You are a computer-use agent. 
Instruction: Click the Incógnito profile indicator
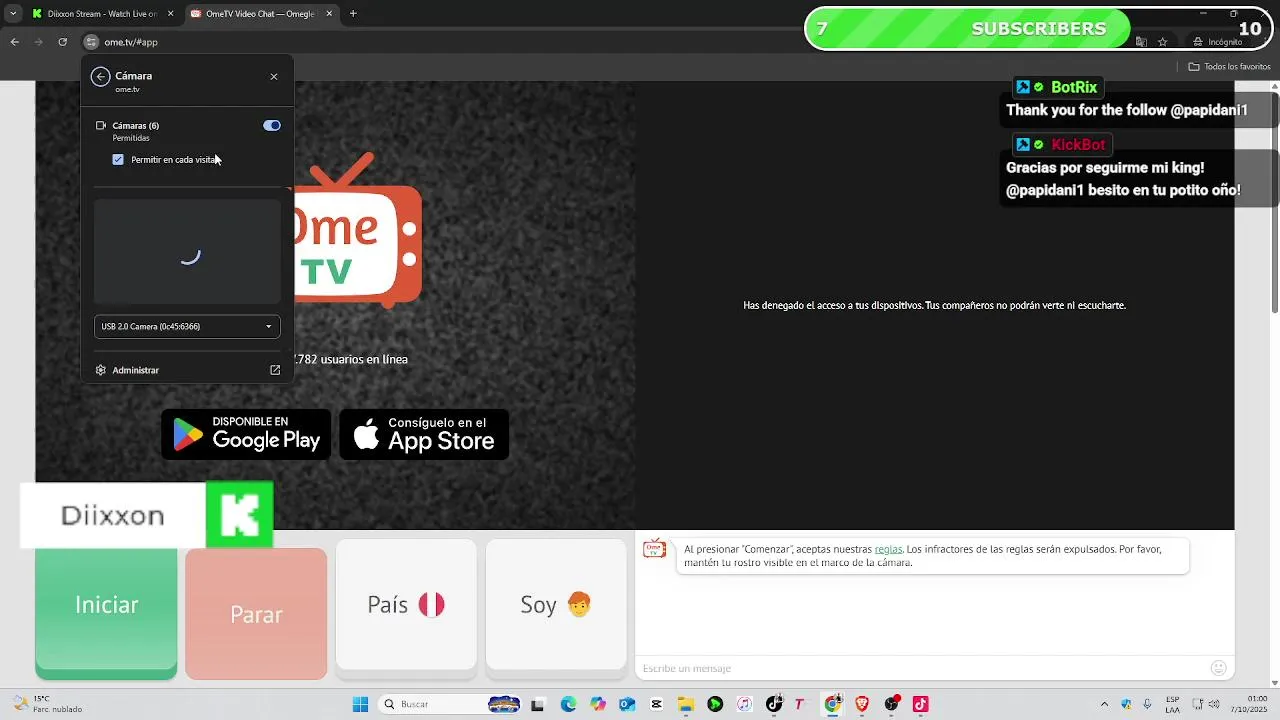(1217, 42)
